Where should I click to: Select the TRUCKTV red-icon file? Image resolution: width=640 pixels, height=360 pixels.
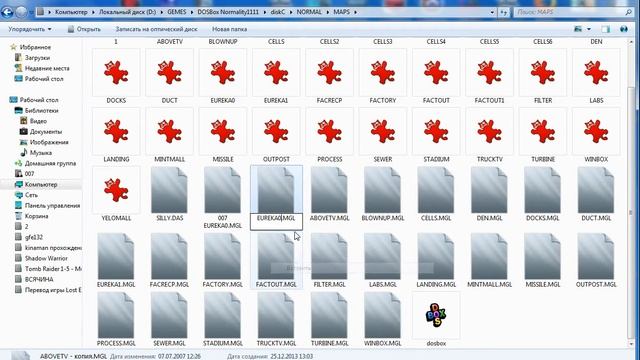tap(489, 136)
